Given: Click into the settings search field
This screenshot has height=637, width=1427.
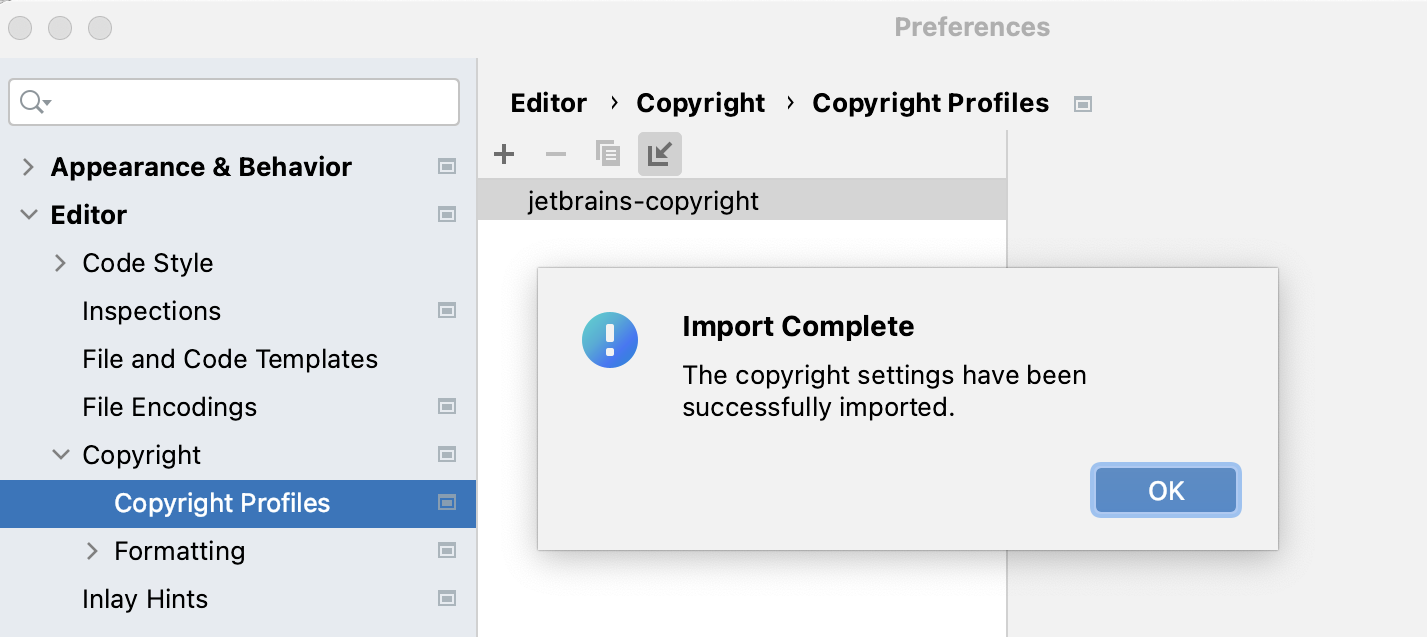Looking at the screenshot, I should point(234,102).
